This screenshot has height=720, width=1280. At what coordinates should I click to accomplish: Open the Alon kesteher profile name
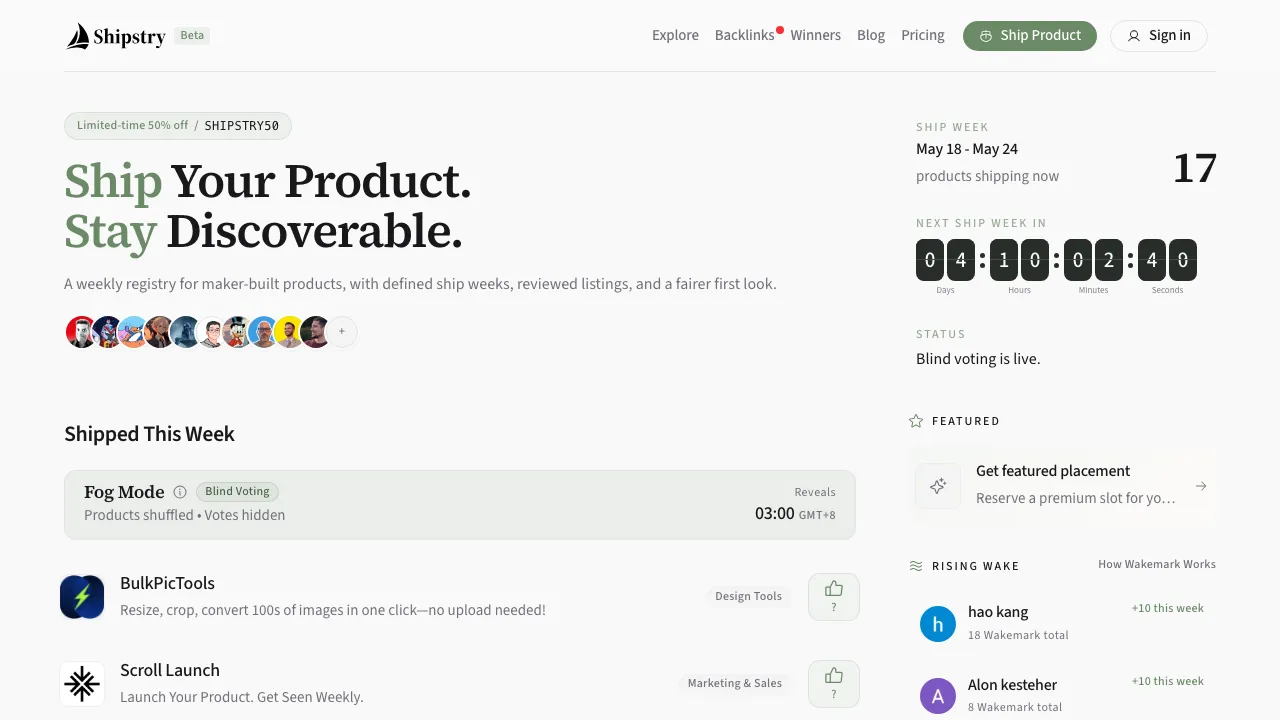1012,685
